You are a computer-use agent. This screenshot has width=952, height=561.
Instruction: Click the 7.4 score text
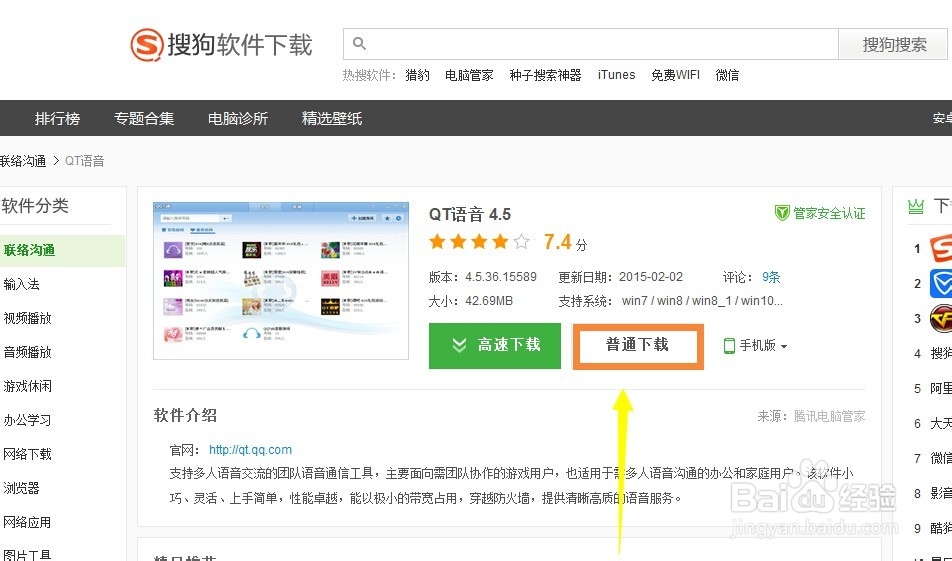pos(557,242)
